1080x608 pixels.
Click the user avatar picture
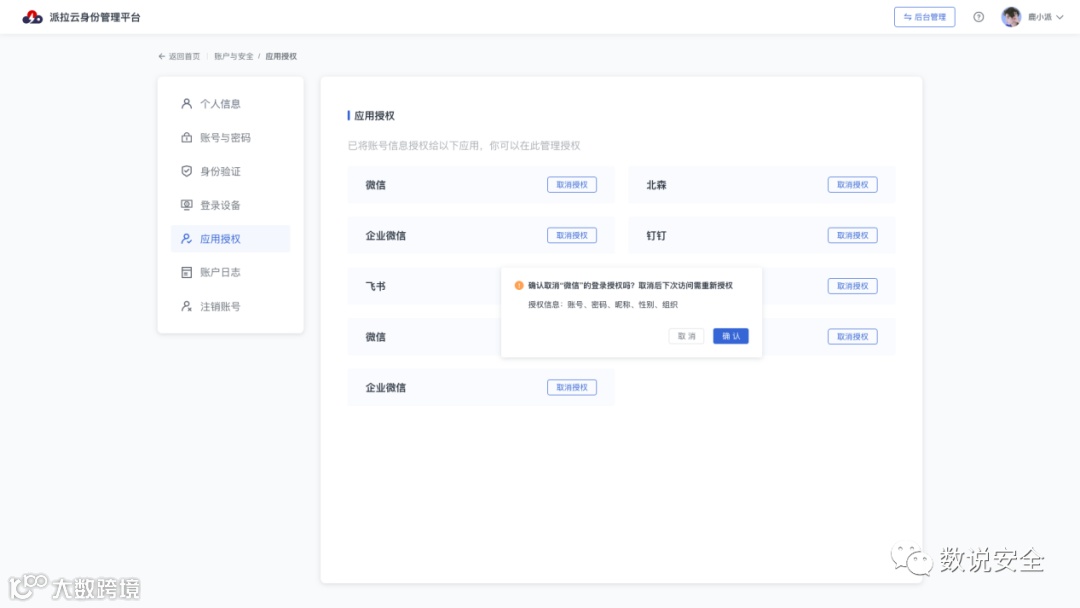tap(1010, 17)
